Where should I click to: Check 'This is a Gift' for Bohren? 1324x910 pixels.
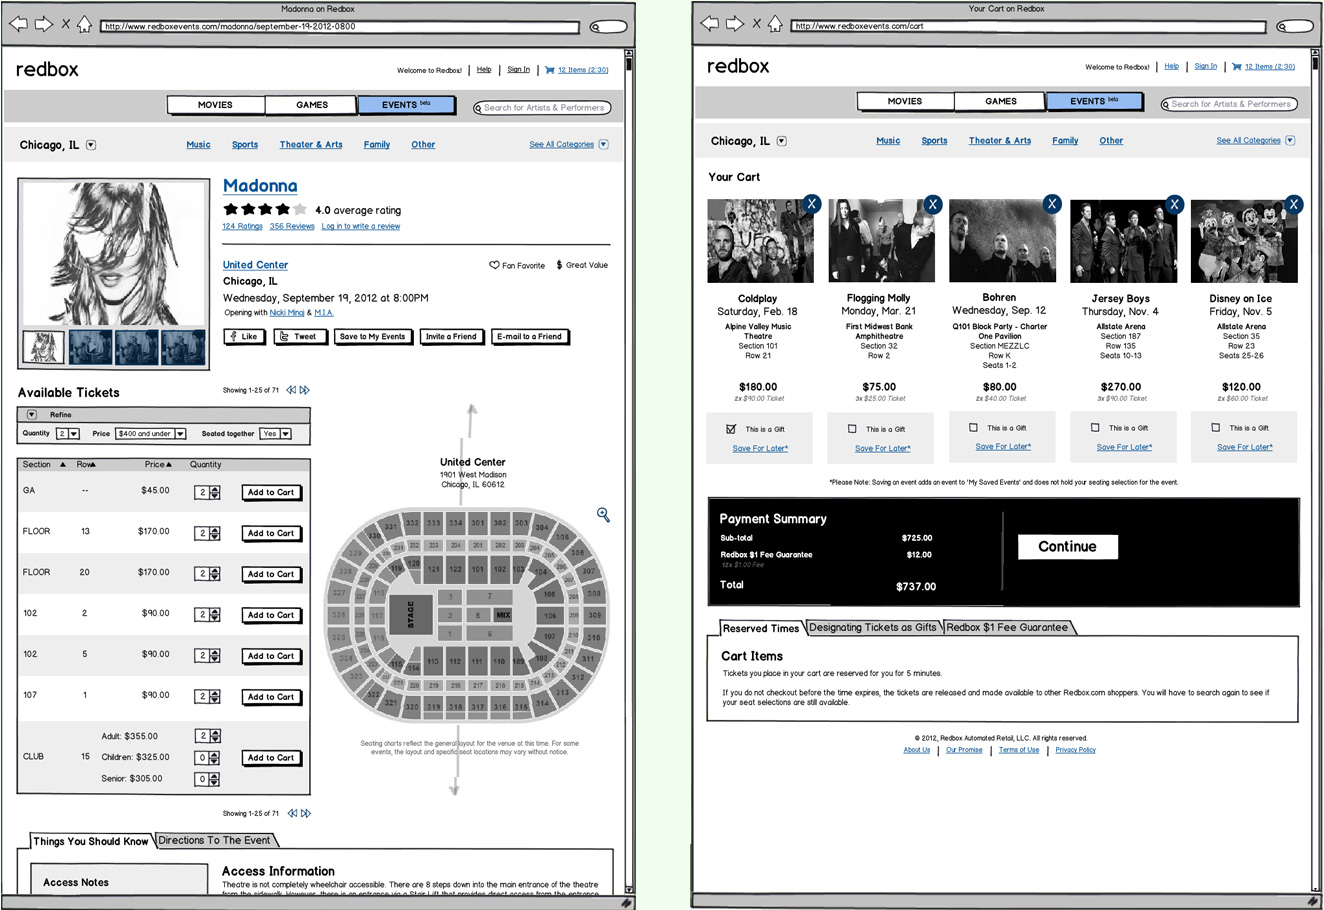pos(973,427)
